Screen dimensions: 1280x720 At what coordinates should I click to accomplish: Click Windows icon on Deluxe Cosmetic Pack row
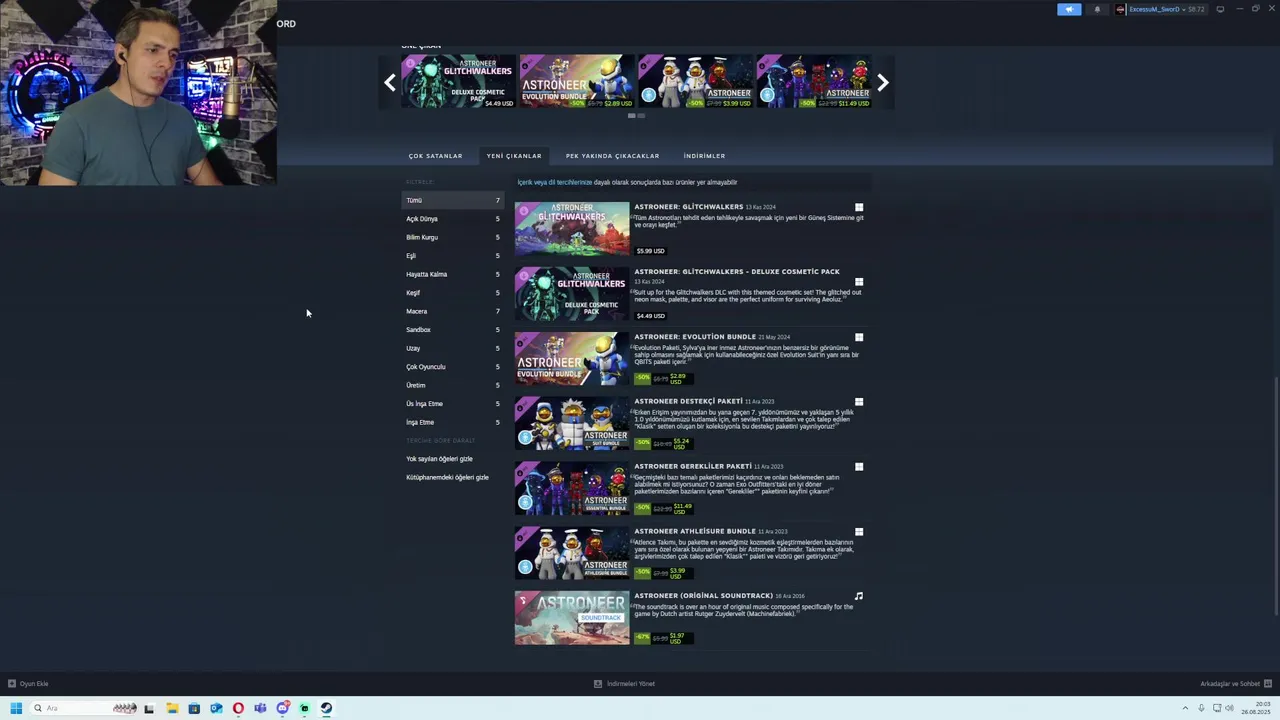pos(859,282)
